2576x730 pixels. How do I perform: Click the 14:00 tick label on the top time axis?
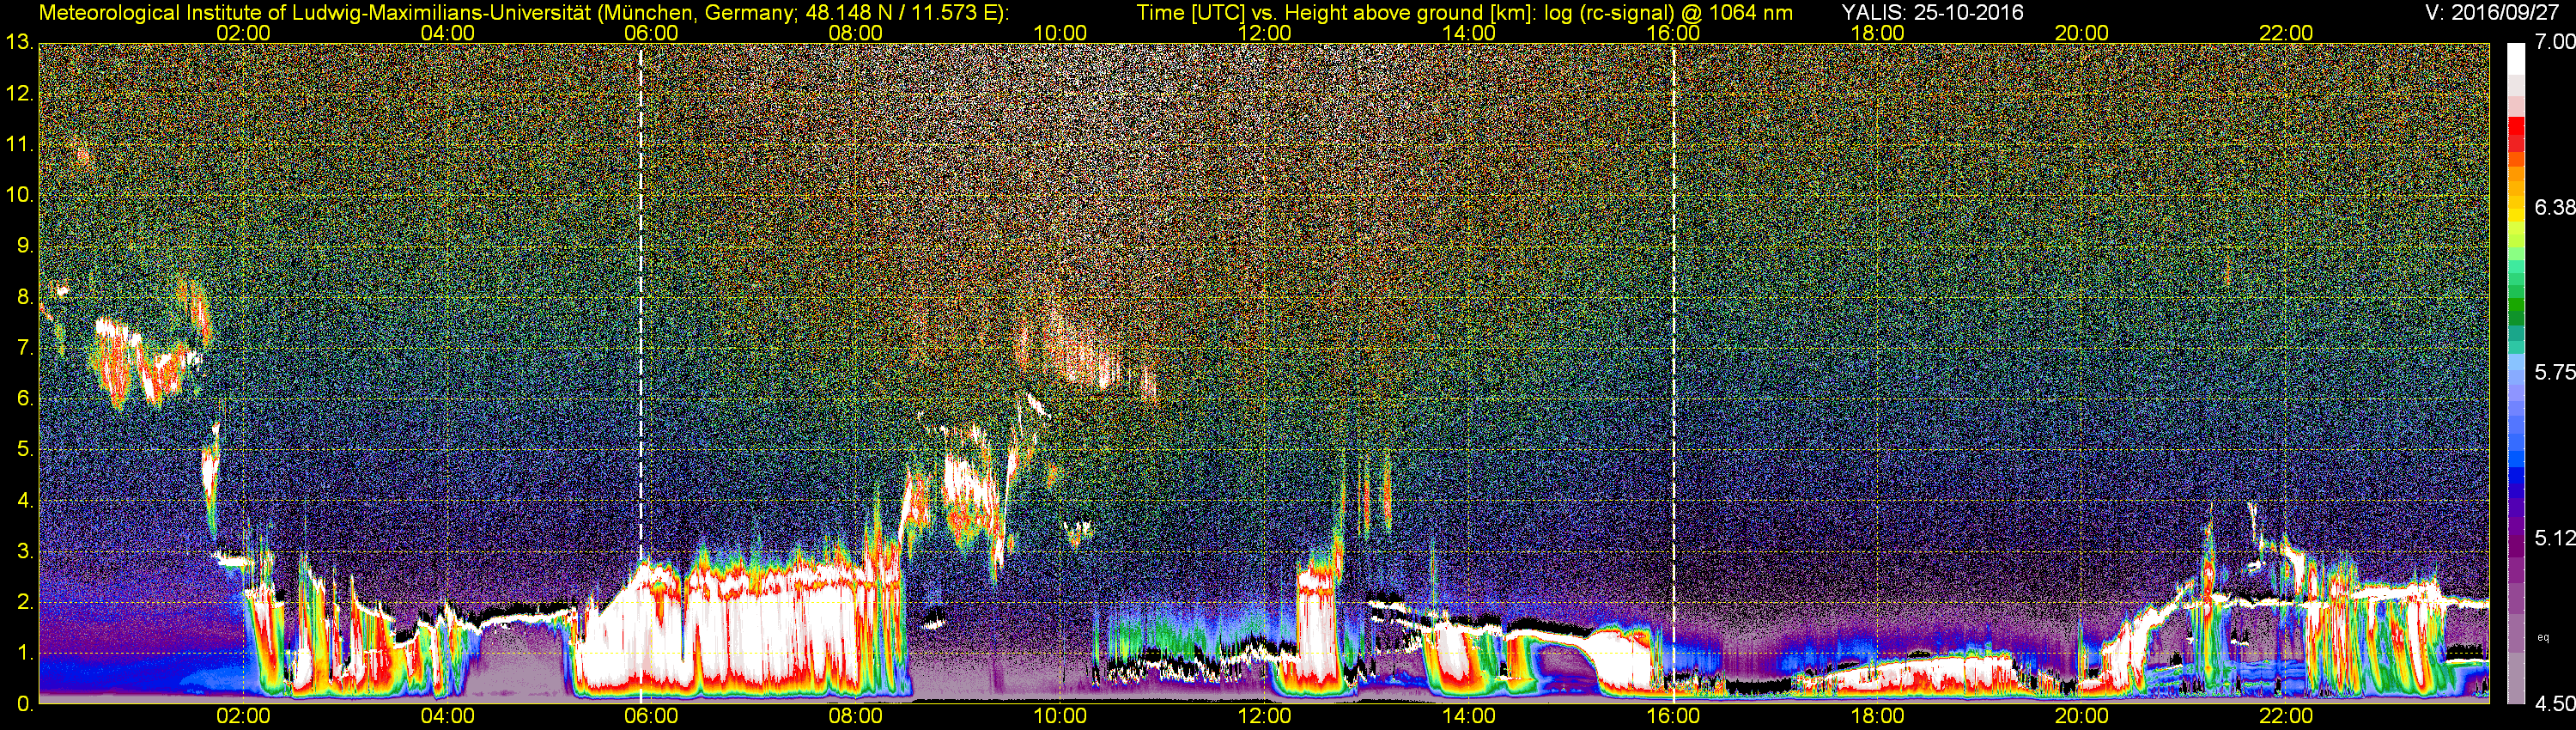coord(1469,33)
